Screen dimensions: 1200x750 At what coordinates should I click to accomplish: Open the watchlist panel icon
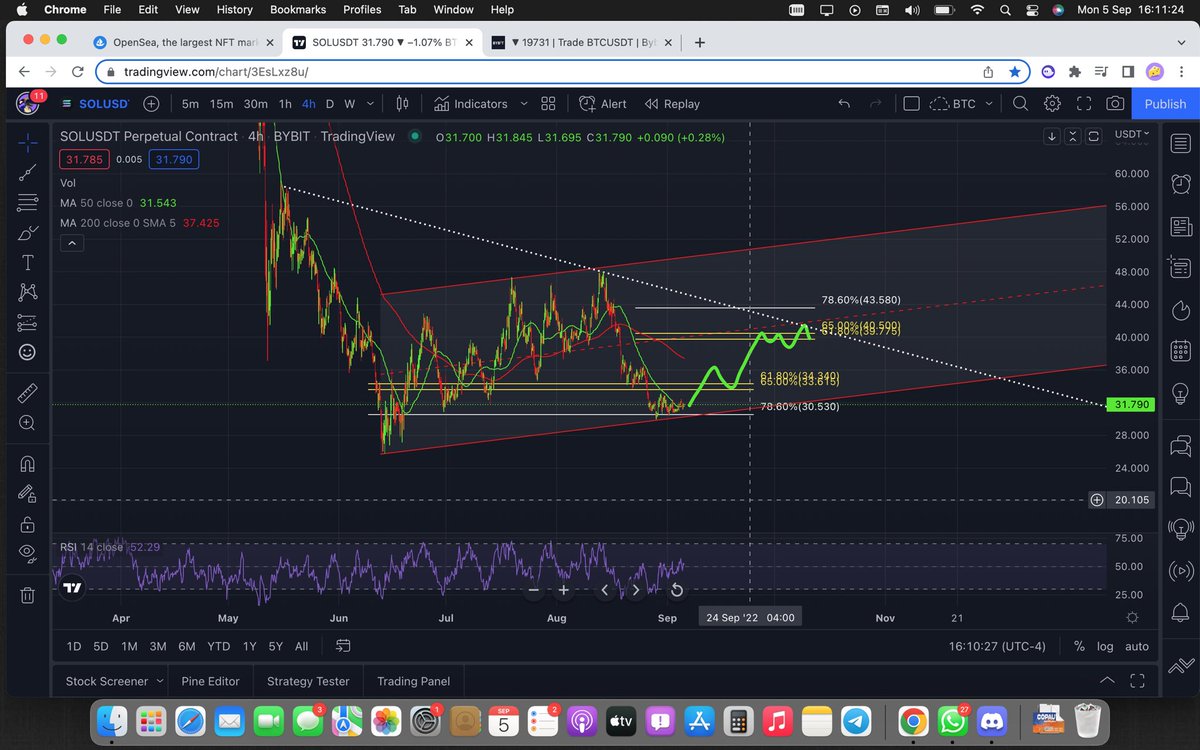coord(1180,144)
